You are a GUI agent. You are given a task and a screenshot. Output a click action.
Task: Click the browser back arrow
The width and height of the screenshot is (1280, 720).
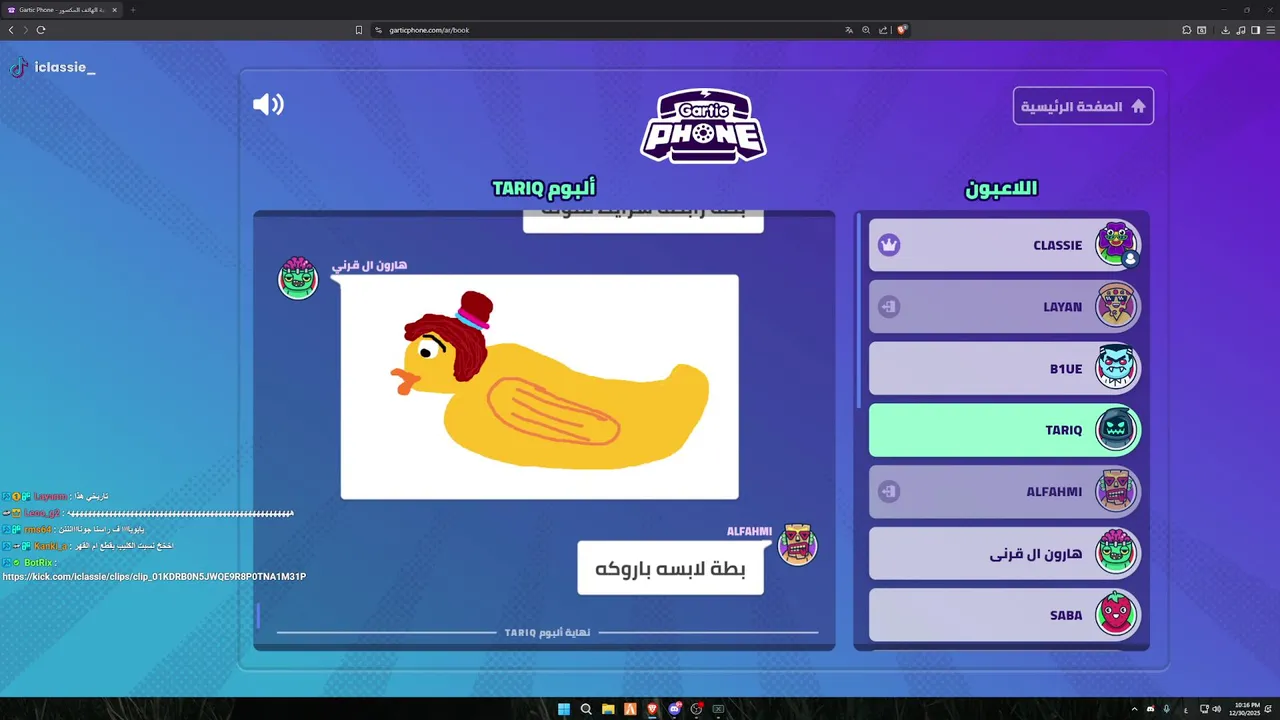[x=11, y=30]
